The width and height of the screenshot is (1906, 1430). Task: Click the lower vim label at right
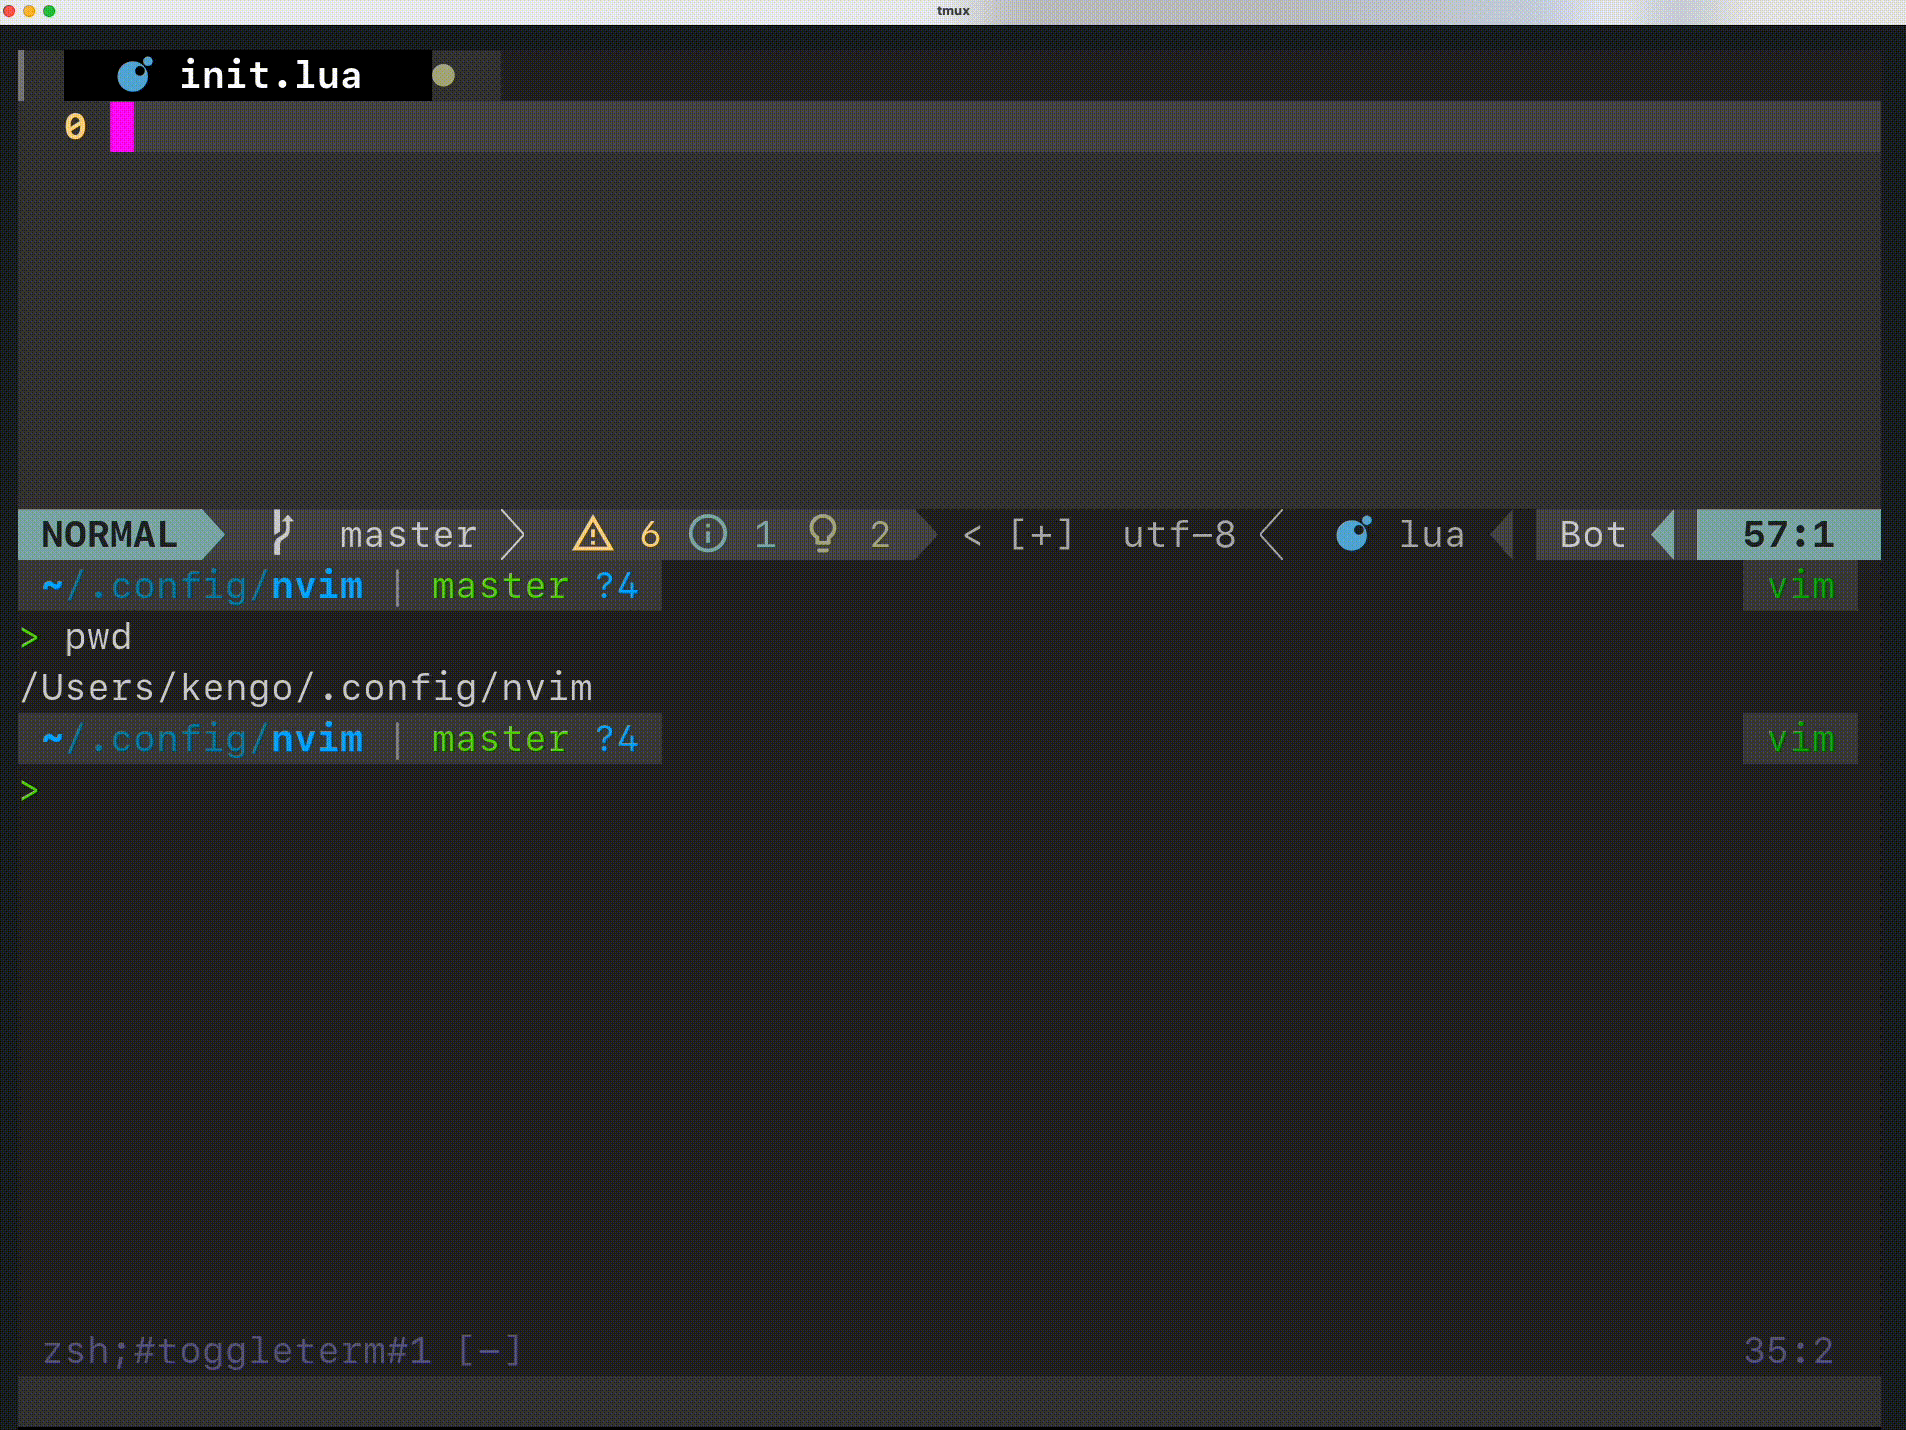tap(1801, 739)
